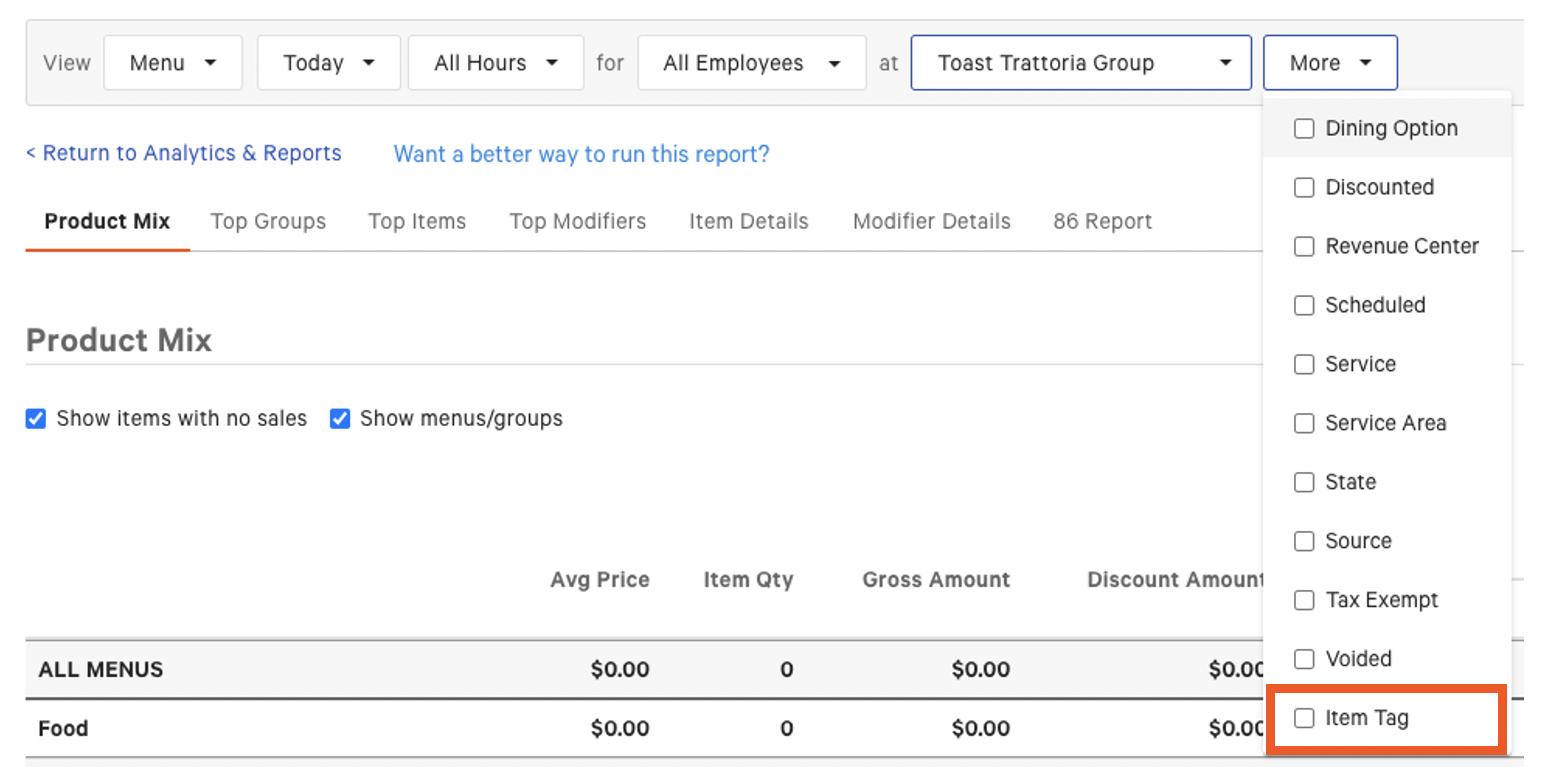This screenshot has width=1546, height=782.
Task: Check the Discounted filter option
Action: 1304,187
